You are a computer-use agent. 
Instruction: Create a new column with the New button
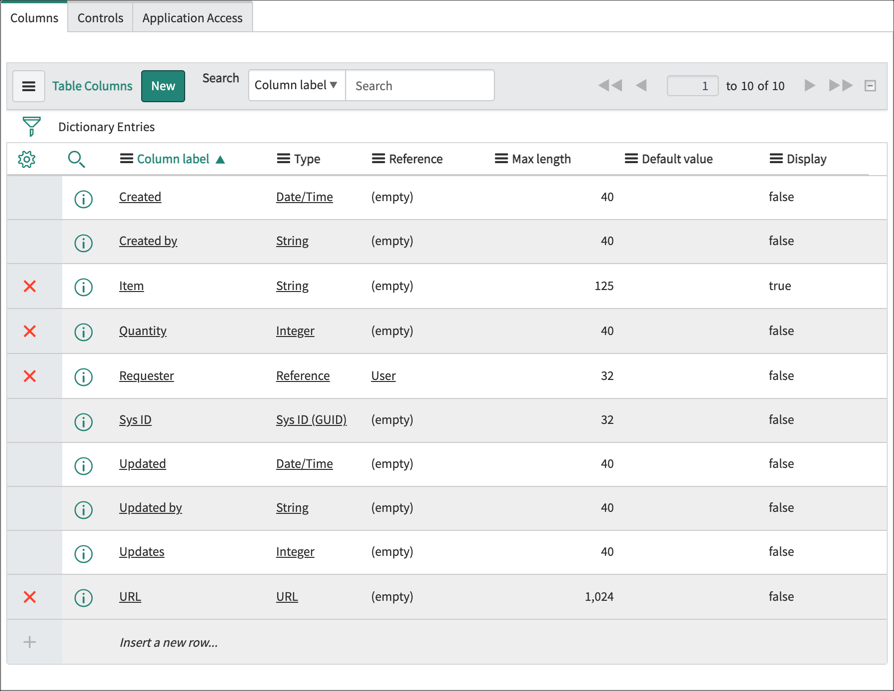(x=162, y=86)
